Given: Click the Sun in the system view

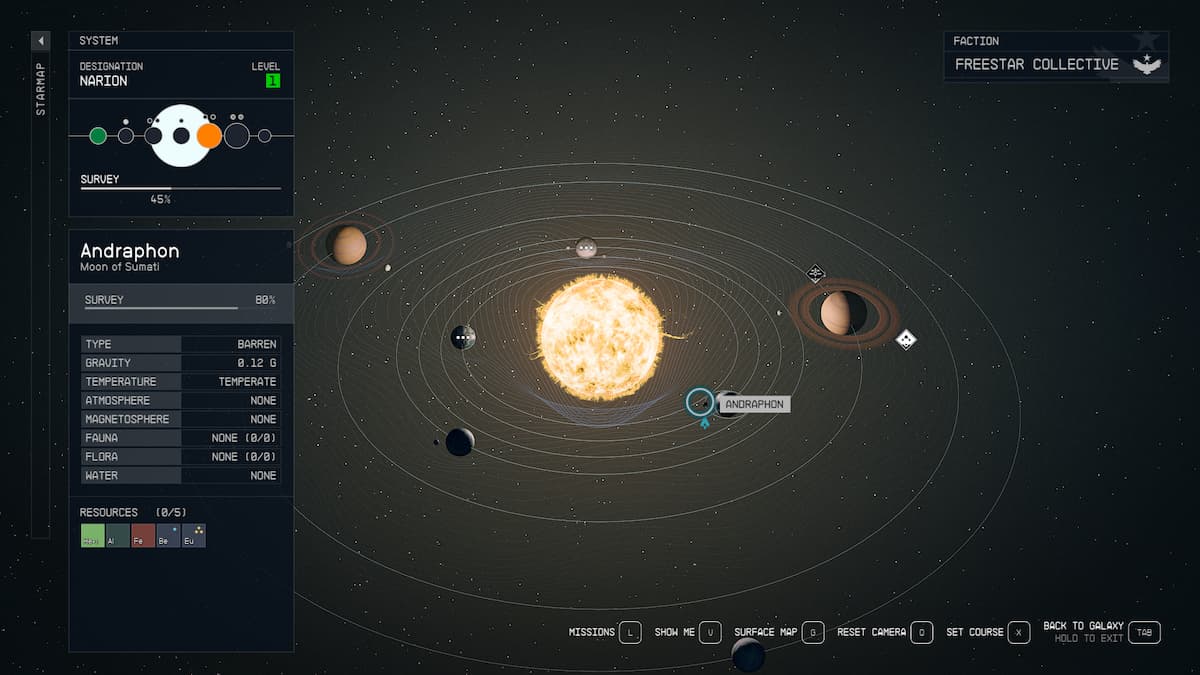Looking at the screenshot, I should tap(599, 337).
